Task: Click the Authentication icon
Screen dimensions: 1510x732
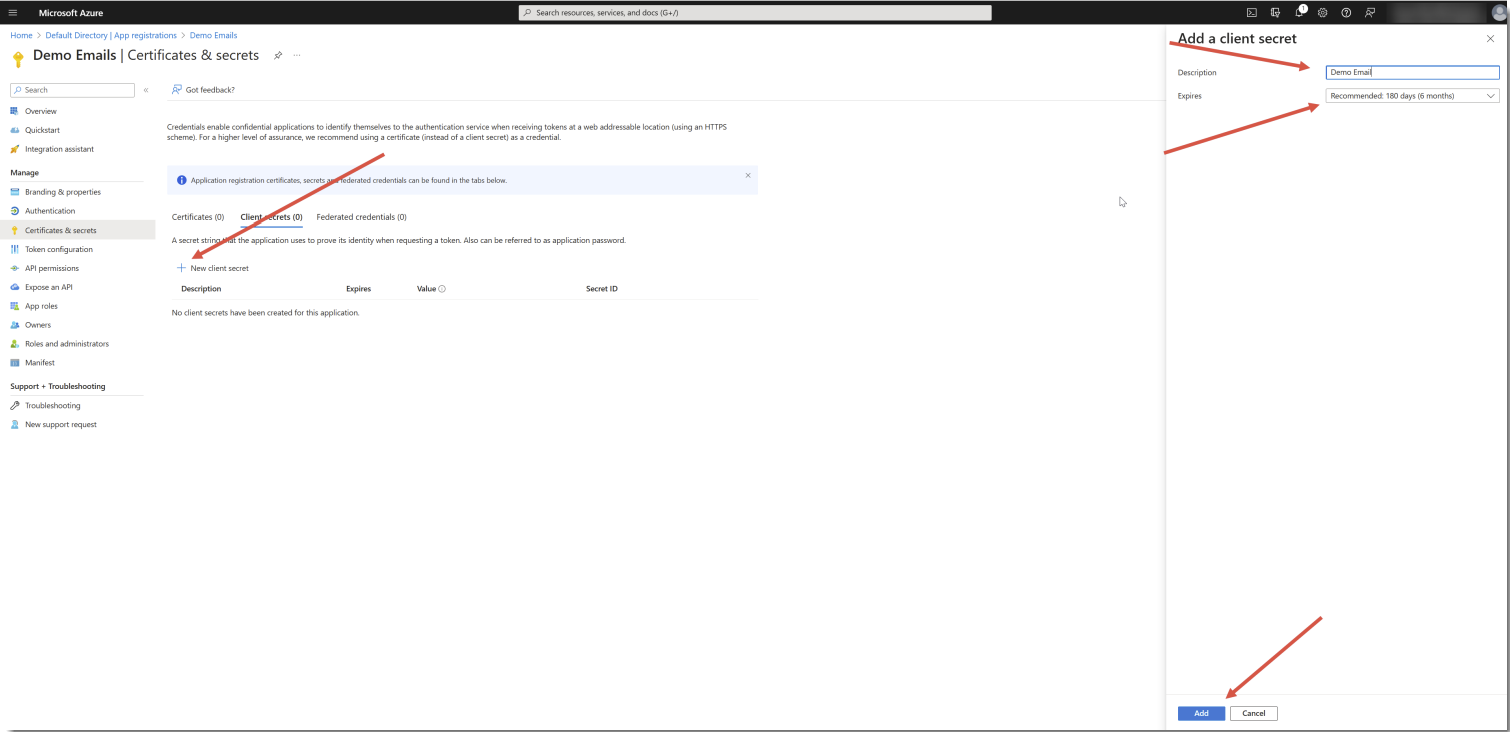Action: tap(15, 211)
